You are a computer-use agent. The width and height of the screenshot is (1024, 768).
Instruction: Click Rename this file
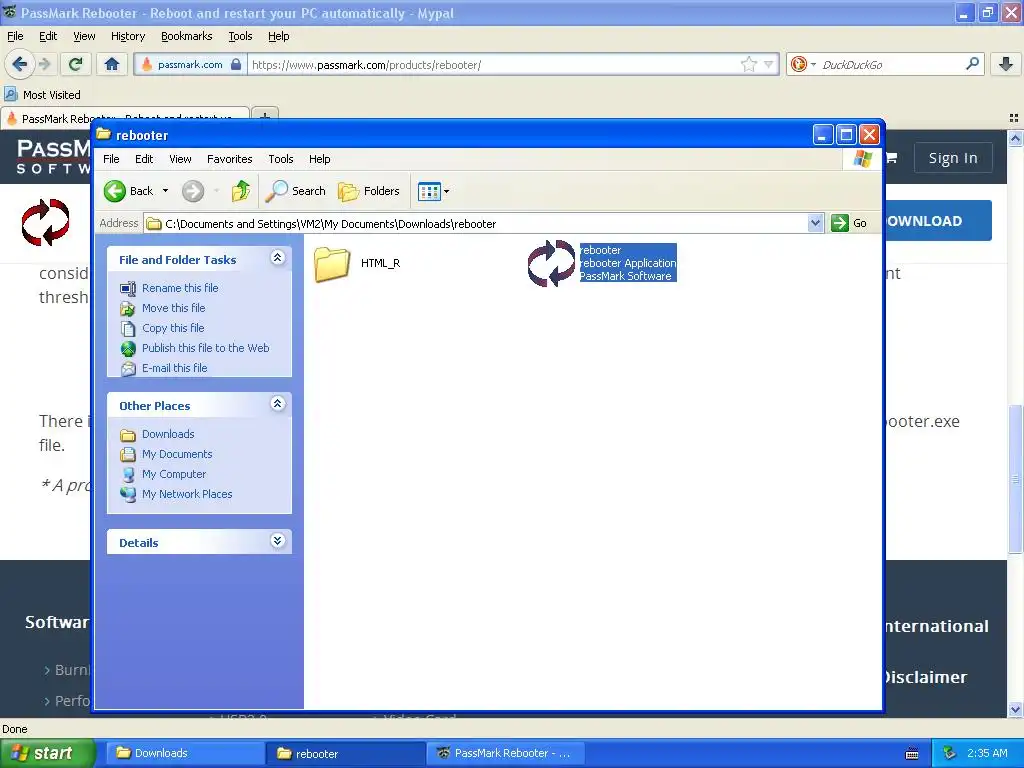pyautogui.click(x=180, y=288)
